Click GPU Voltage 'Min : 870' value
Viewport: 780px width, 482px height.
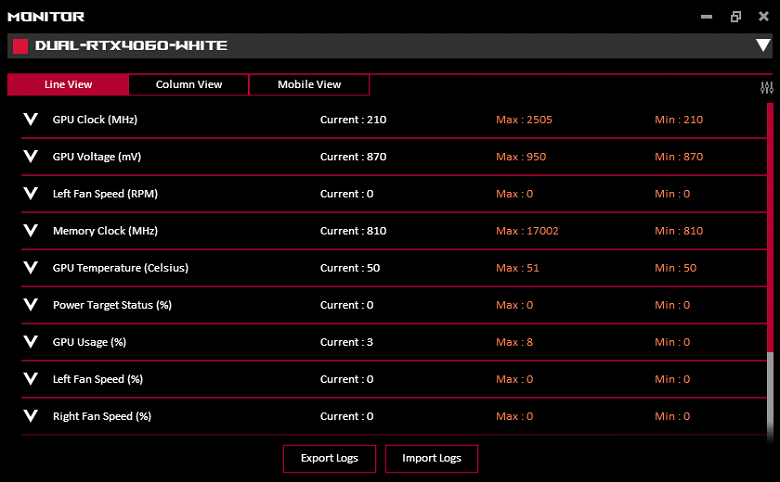point(679,157)
